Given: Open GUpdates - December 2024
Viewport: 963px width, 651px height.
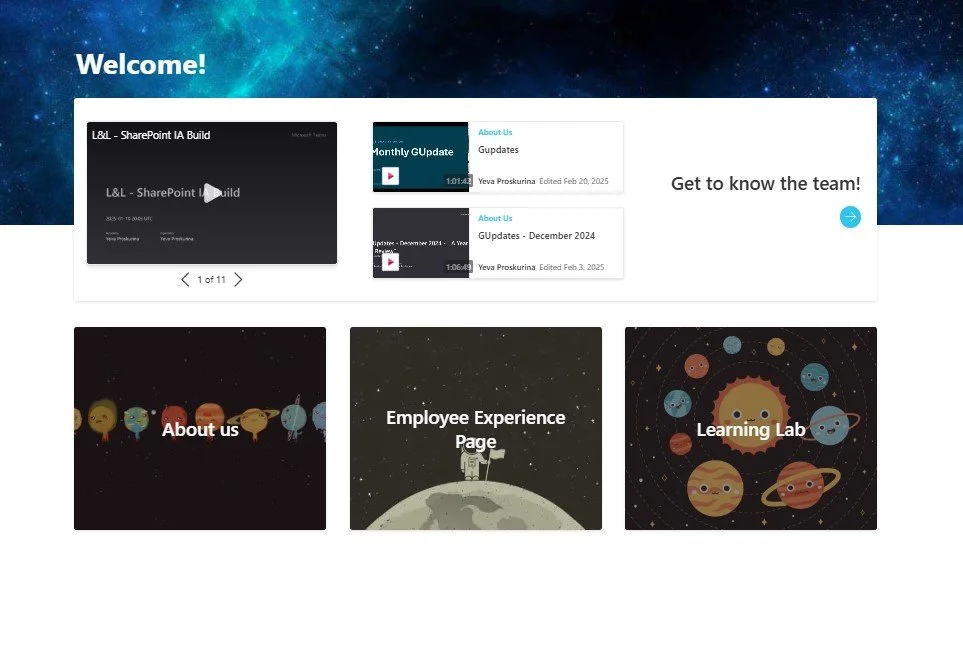Looking at the screenshot, I should 536,234.
